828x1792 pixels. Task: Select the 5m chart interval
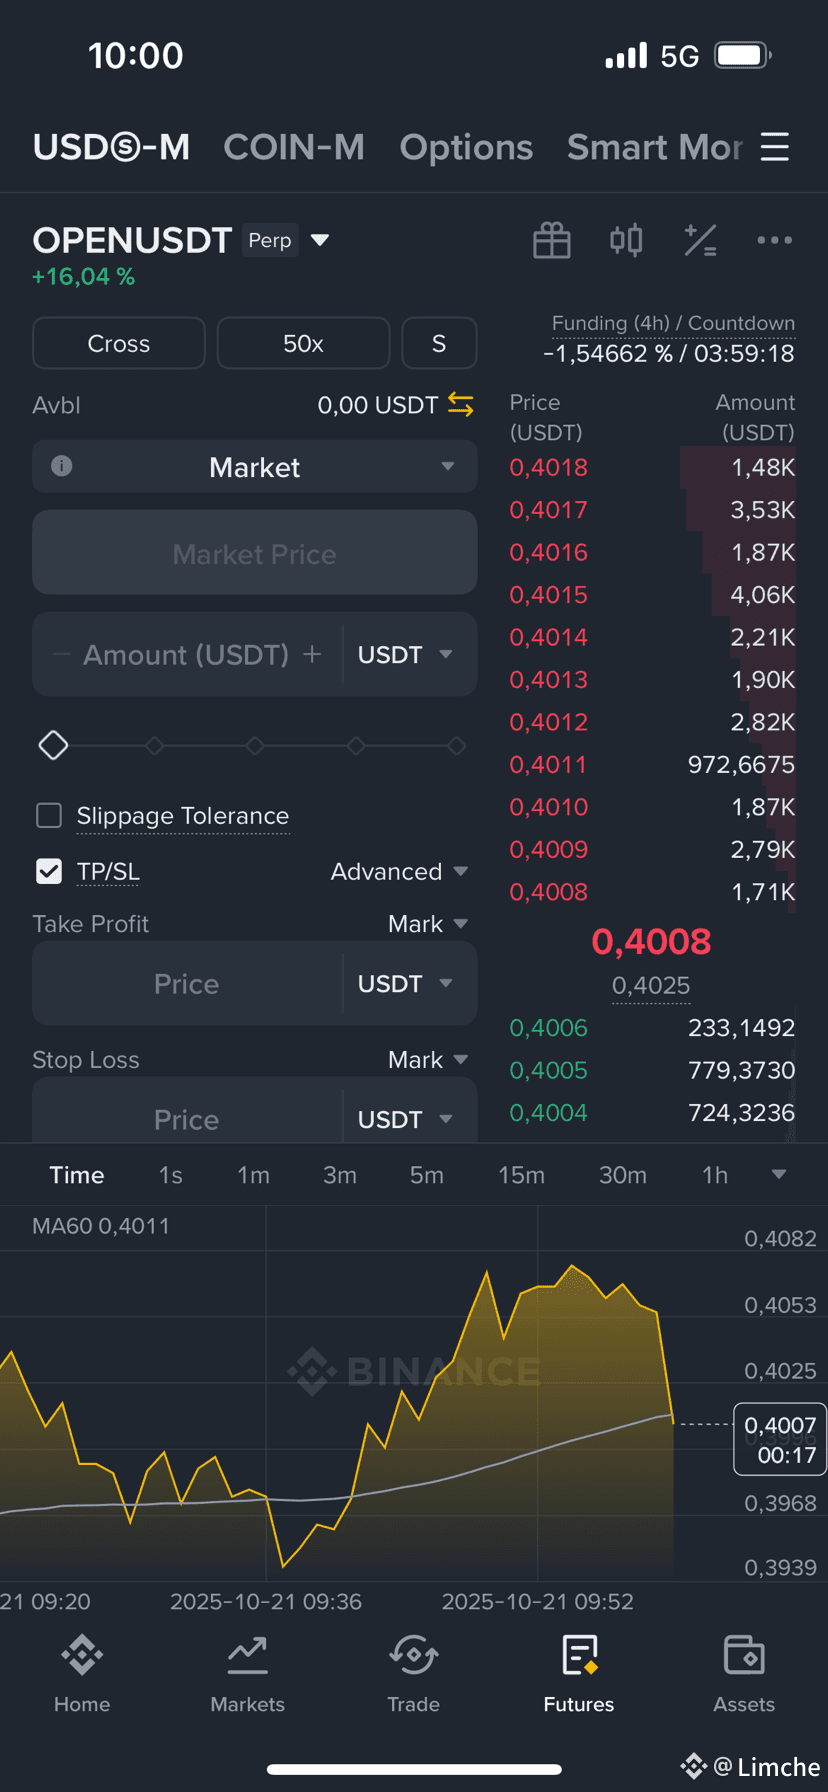pos(426,1175)
